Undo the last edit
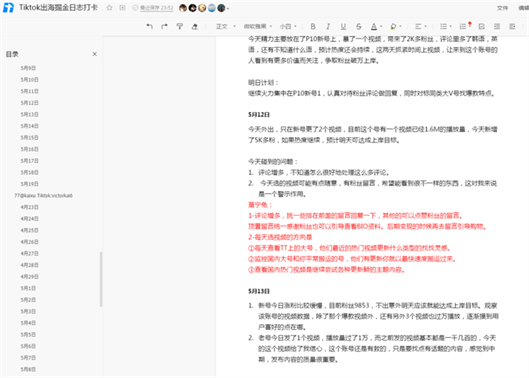The height and width of the screenshot is (378, 529). 149,26
